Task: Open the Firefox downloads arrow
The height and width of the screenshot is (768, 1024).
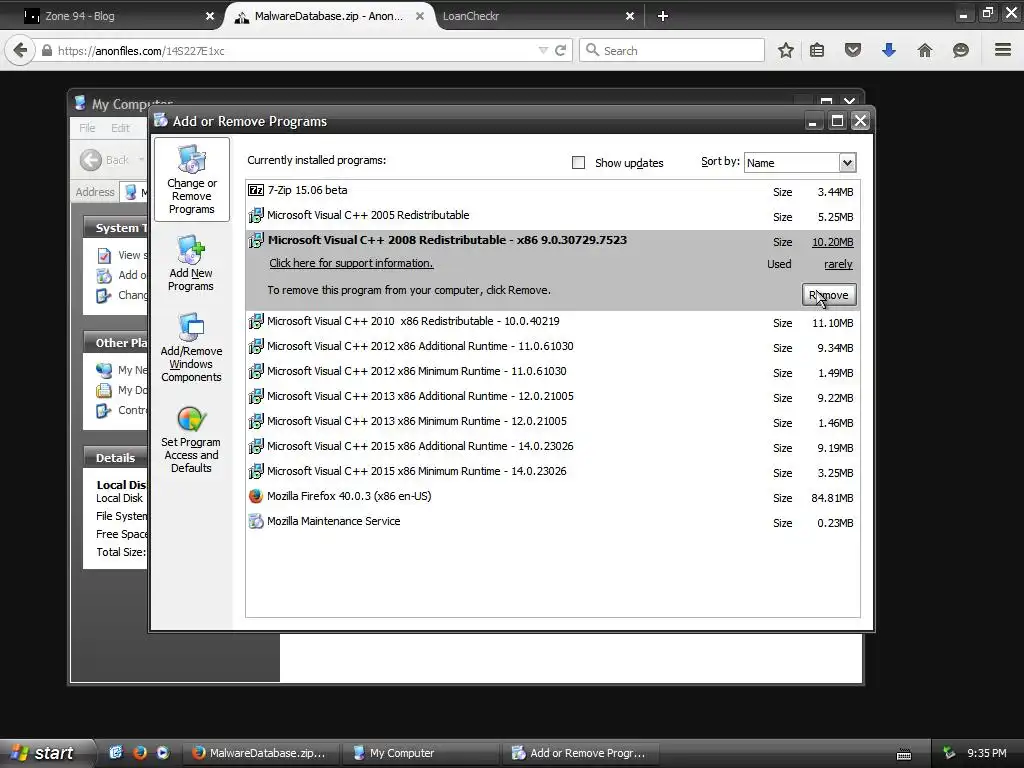Action: pyautogui.click(x=889, y=50)
